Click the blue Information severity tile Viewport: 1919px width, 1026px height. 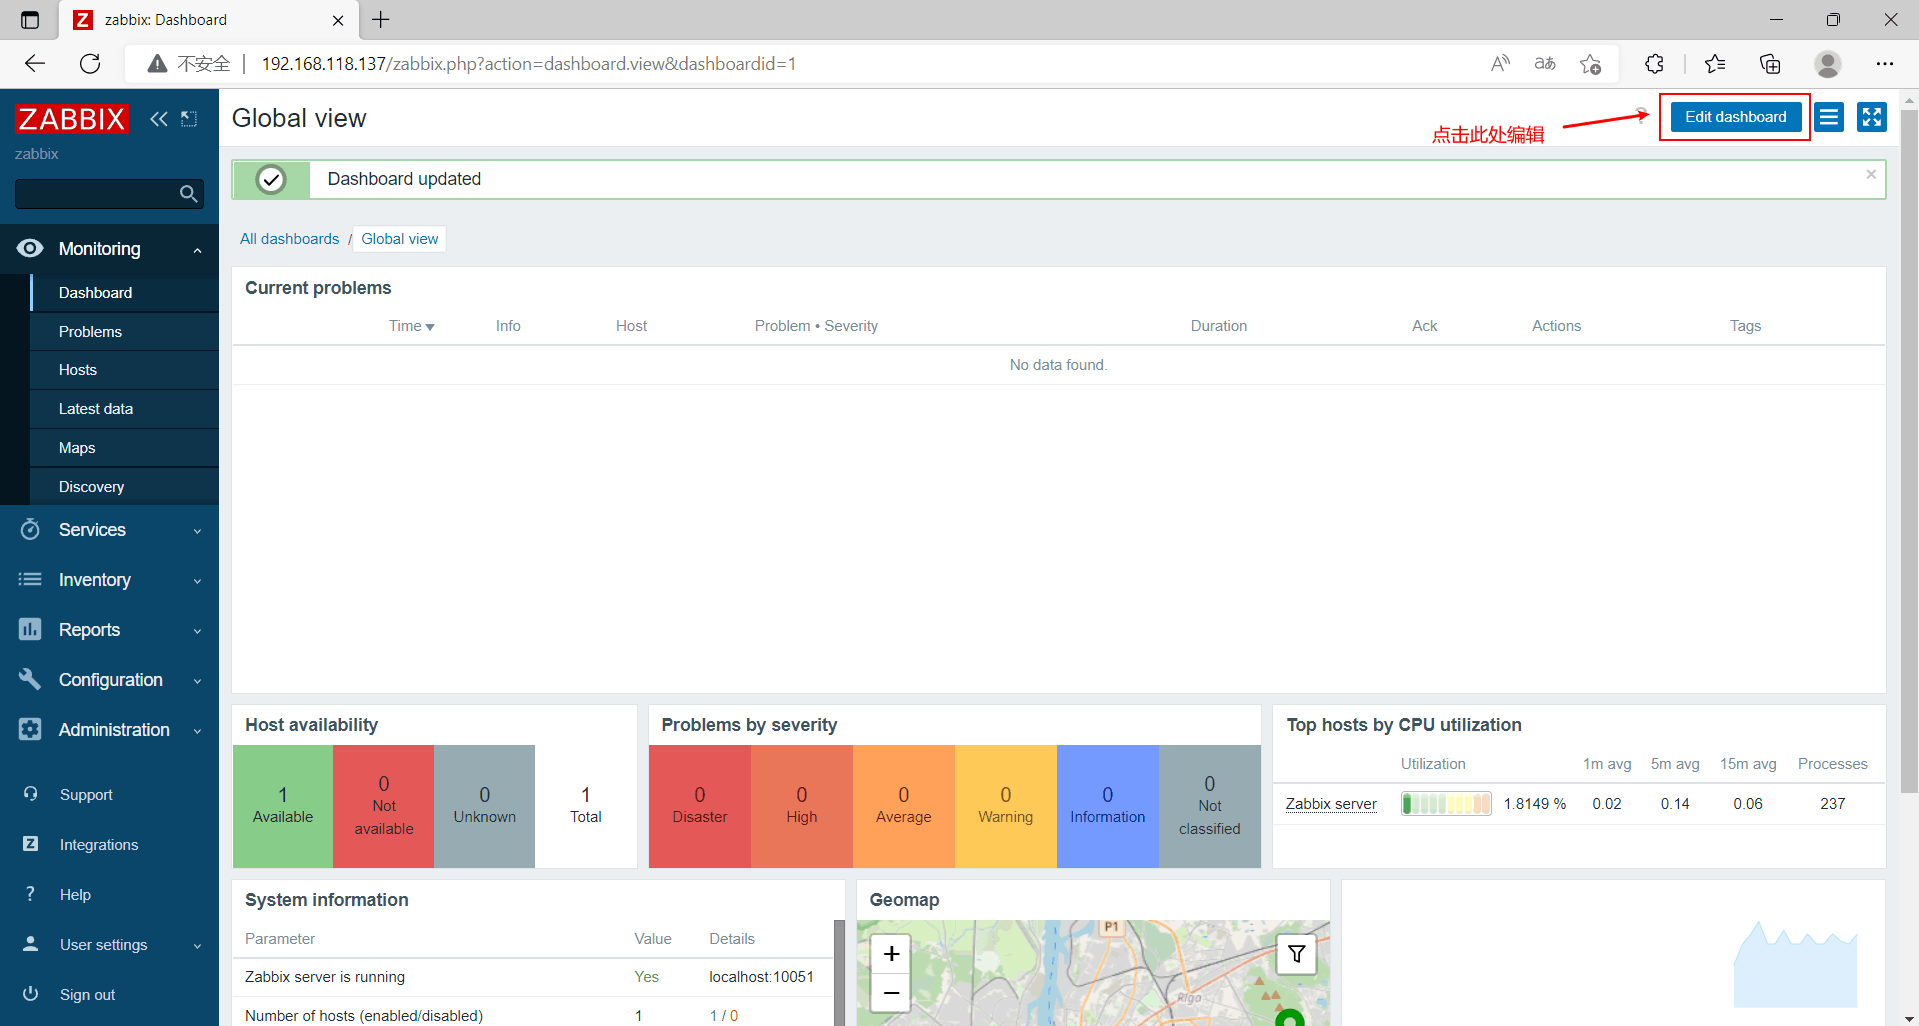coord(1108,806)
